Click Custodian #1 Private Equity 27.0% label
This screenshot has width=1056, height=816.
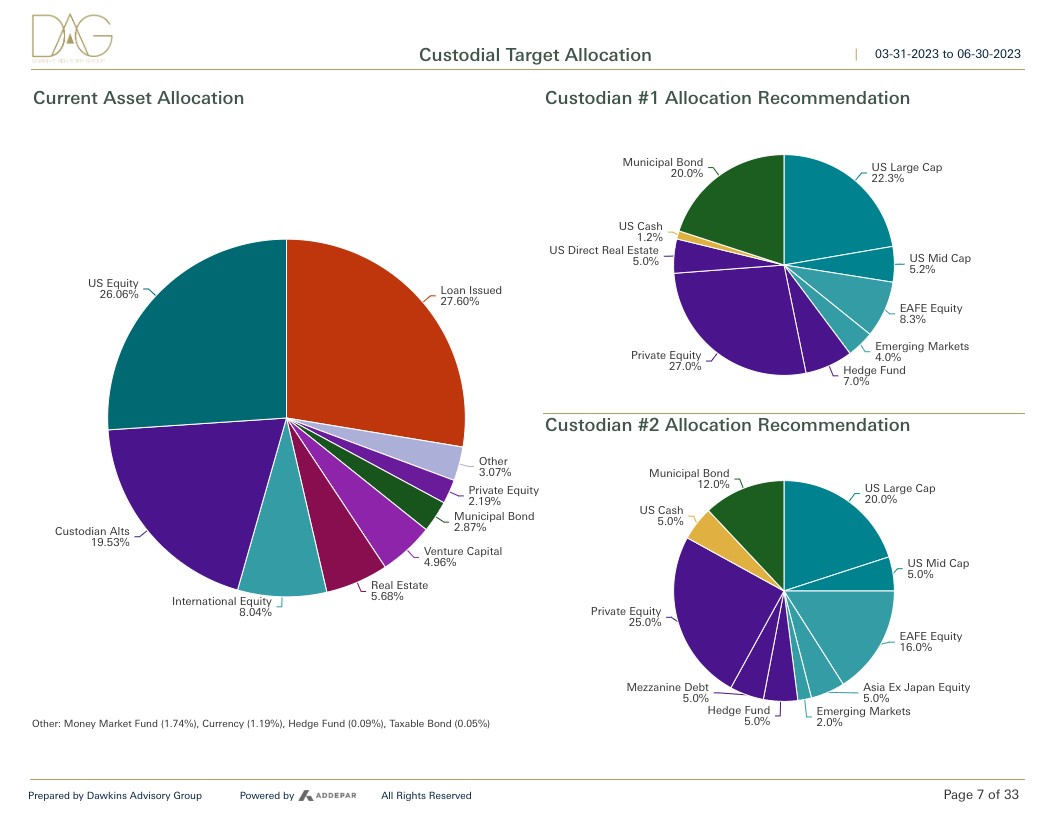[x=666, y=360]
